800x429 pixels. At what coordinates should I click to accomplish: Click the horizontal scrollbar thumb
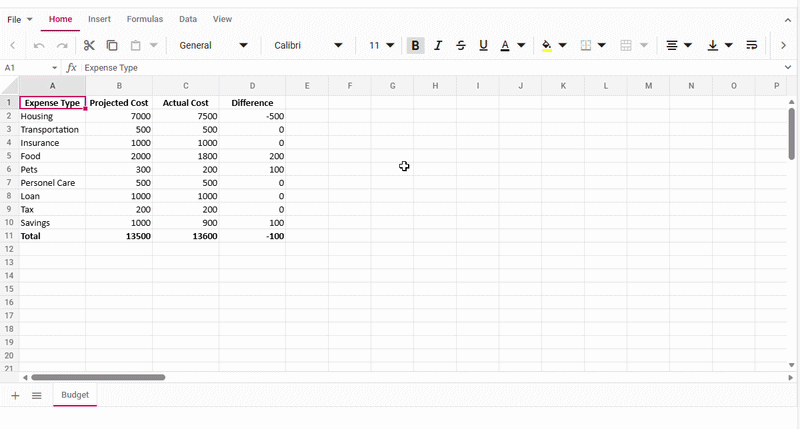(x=98, y=377)
